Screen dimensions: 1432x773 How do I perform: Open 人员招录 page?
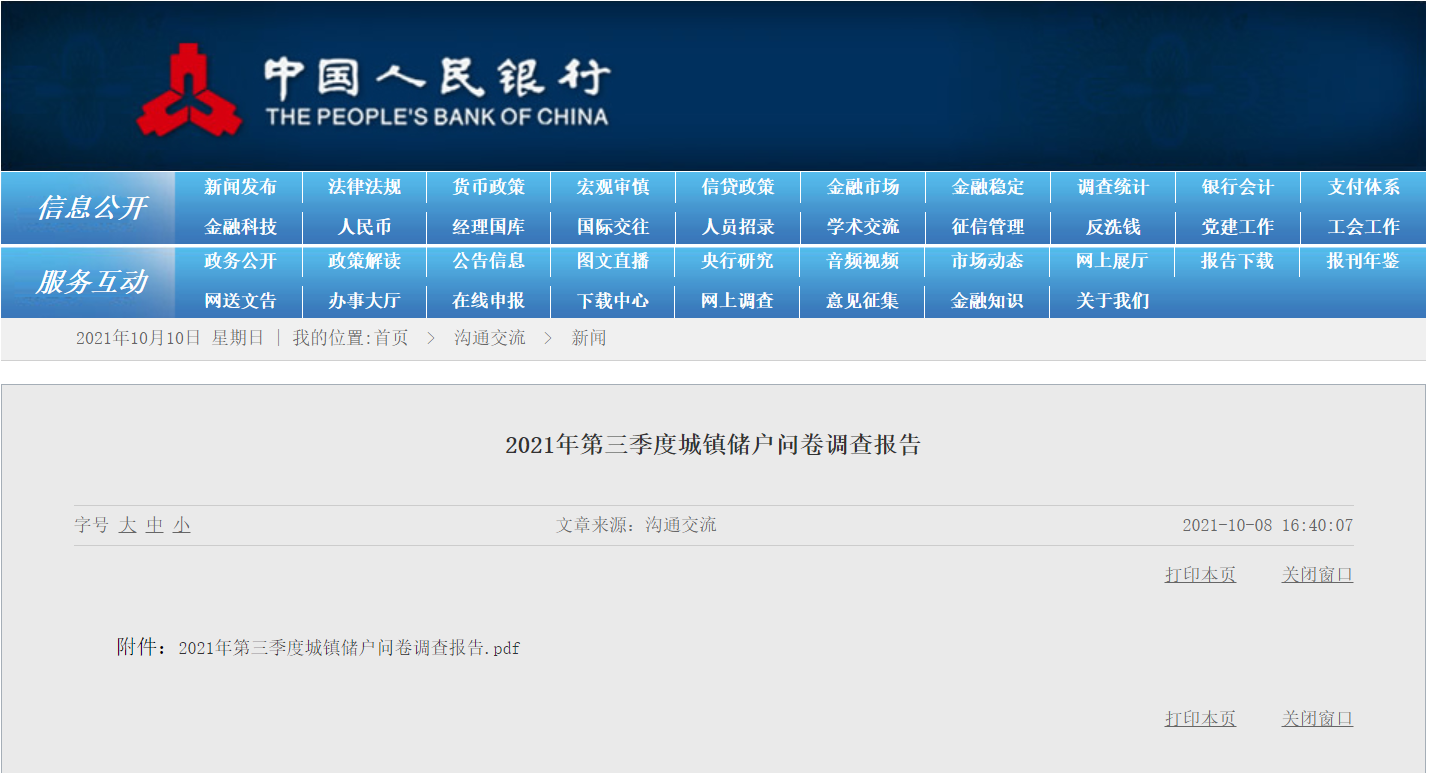tap(737, 227)
